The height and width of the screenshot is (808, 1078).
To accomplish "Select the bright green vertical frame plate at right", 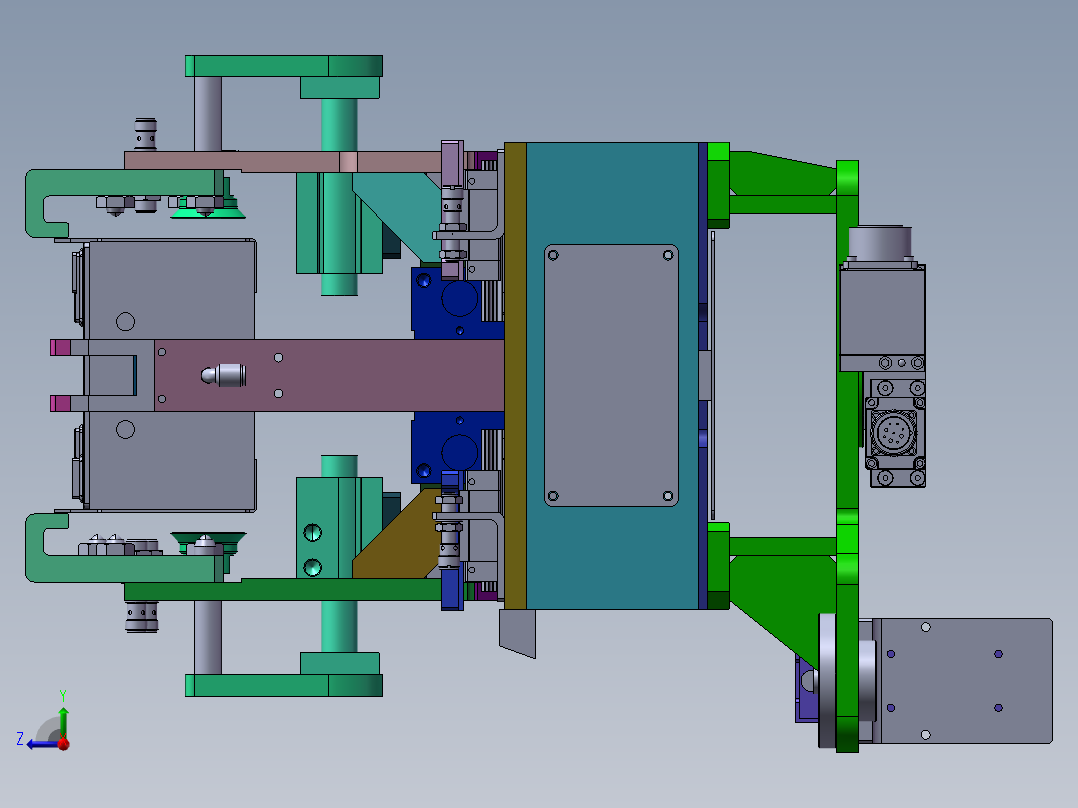I will pos(847,456).
